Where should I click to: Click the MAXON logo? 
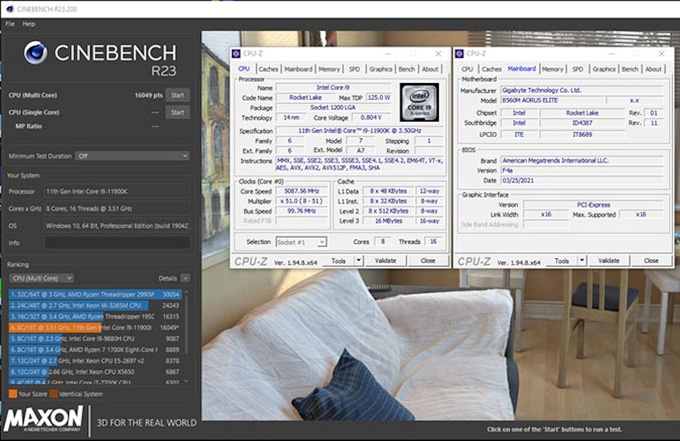point(43,419)
